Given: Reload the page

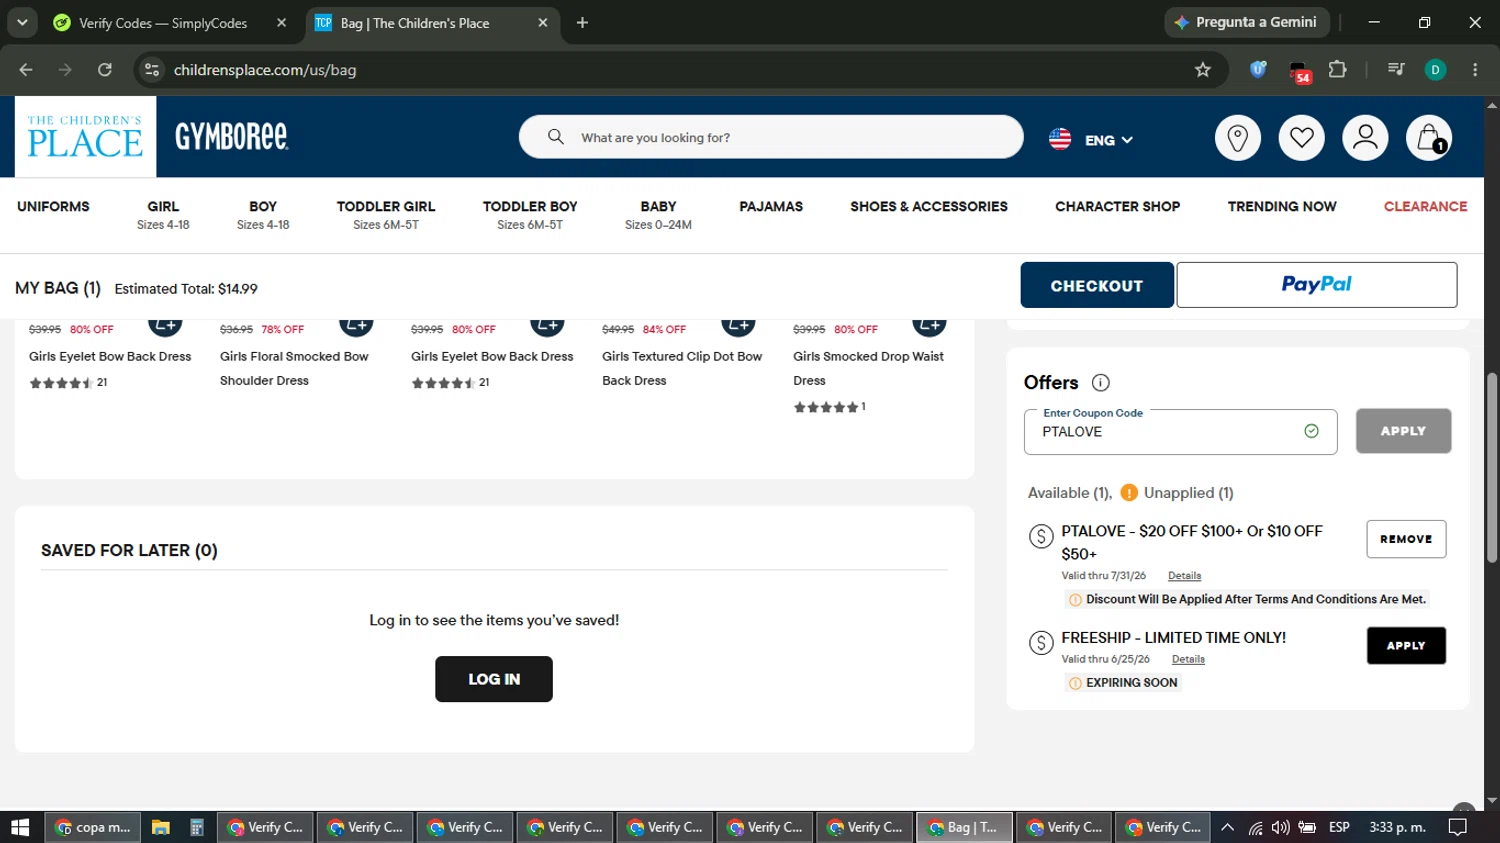Looking at the screenshot, I should [105, 70].
